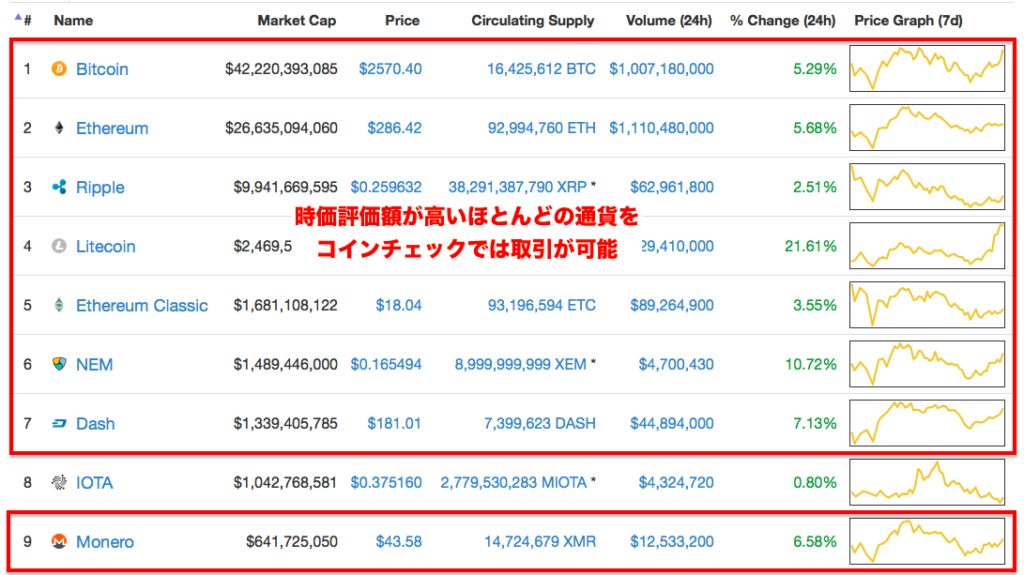Open the Ethereum Classic name link
Viewport: 1024px width, 575px height.
coord(142,306)
